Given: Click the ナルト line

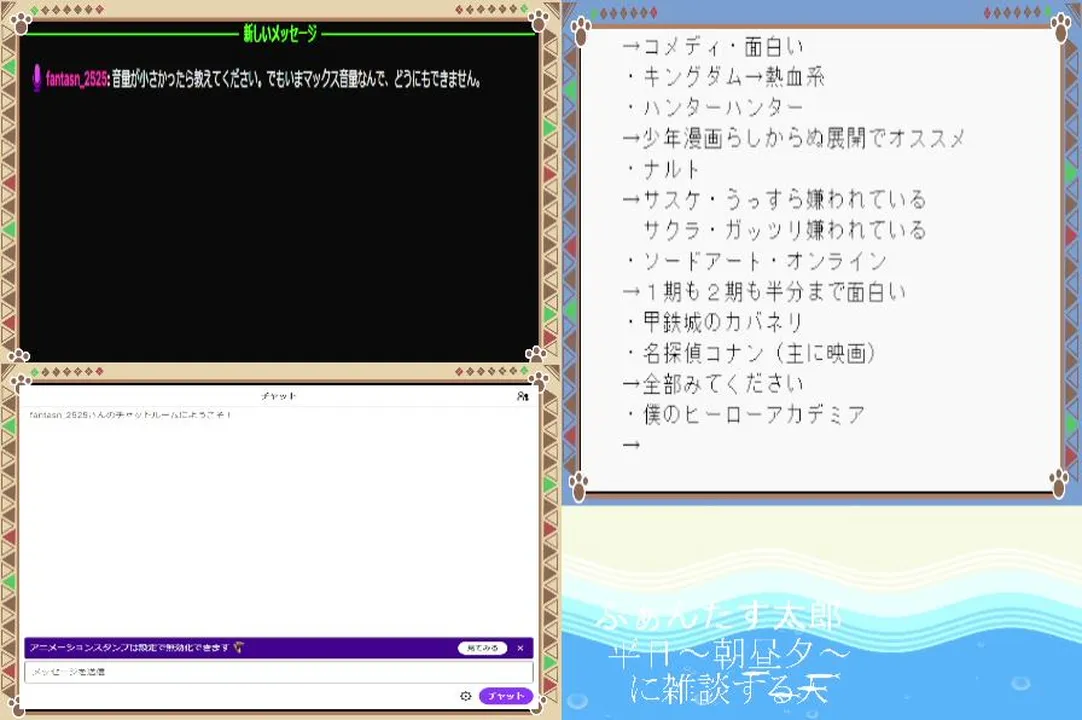Looking at the screenshot, I should [663, 169].
